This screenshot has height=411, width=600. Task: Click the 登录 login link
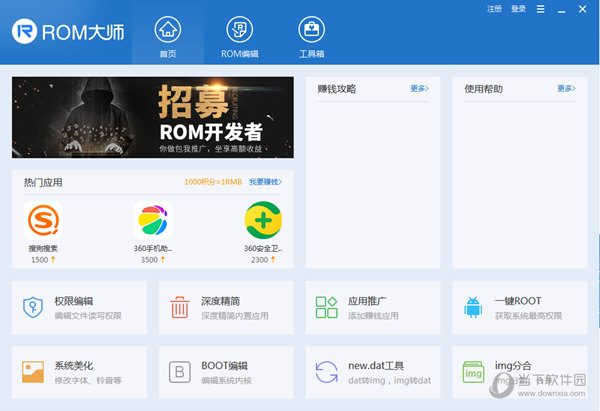[518, 9]
